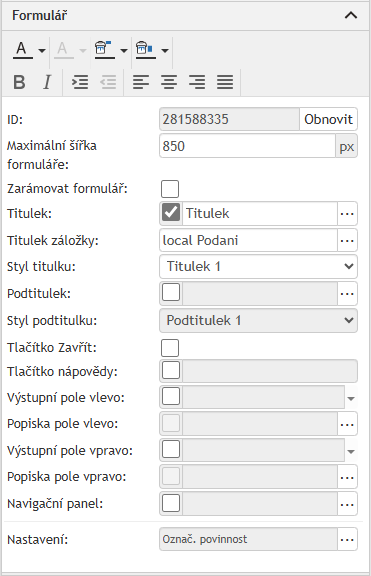Open the Navigační panel ellipsis button

tap(347, 504)
